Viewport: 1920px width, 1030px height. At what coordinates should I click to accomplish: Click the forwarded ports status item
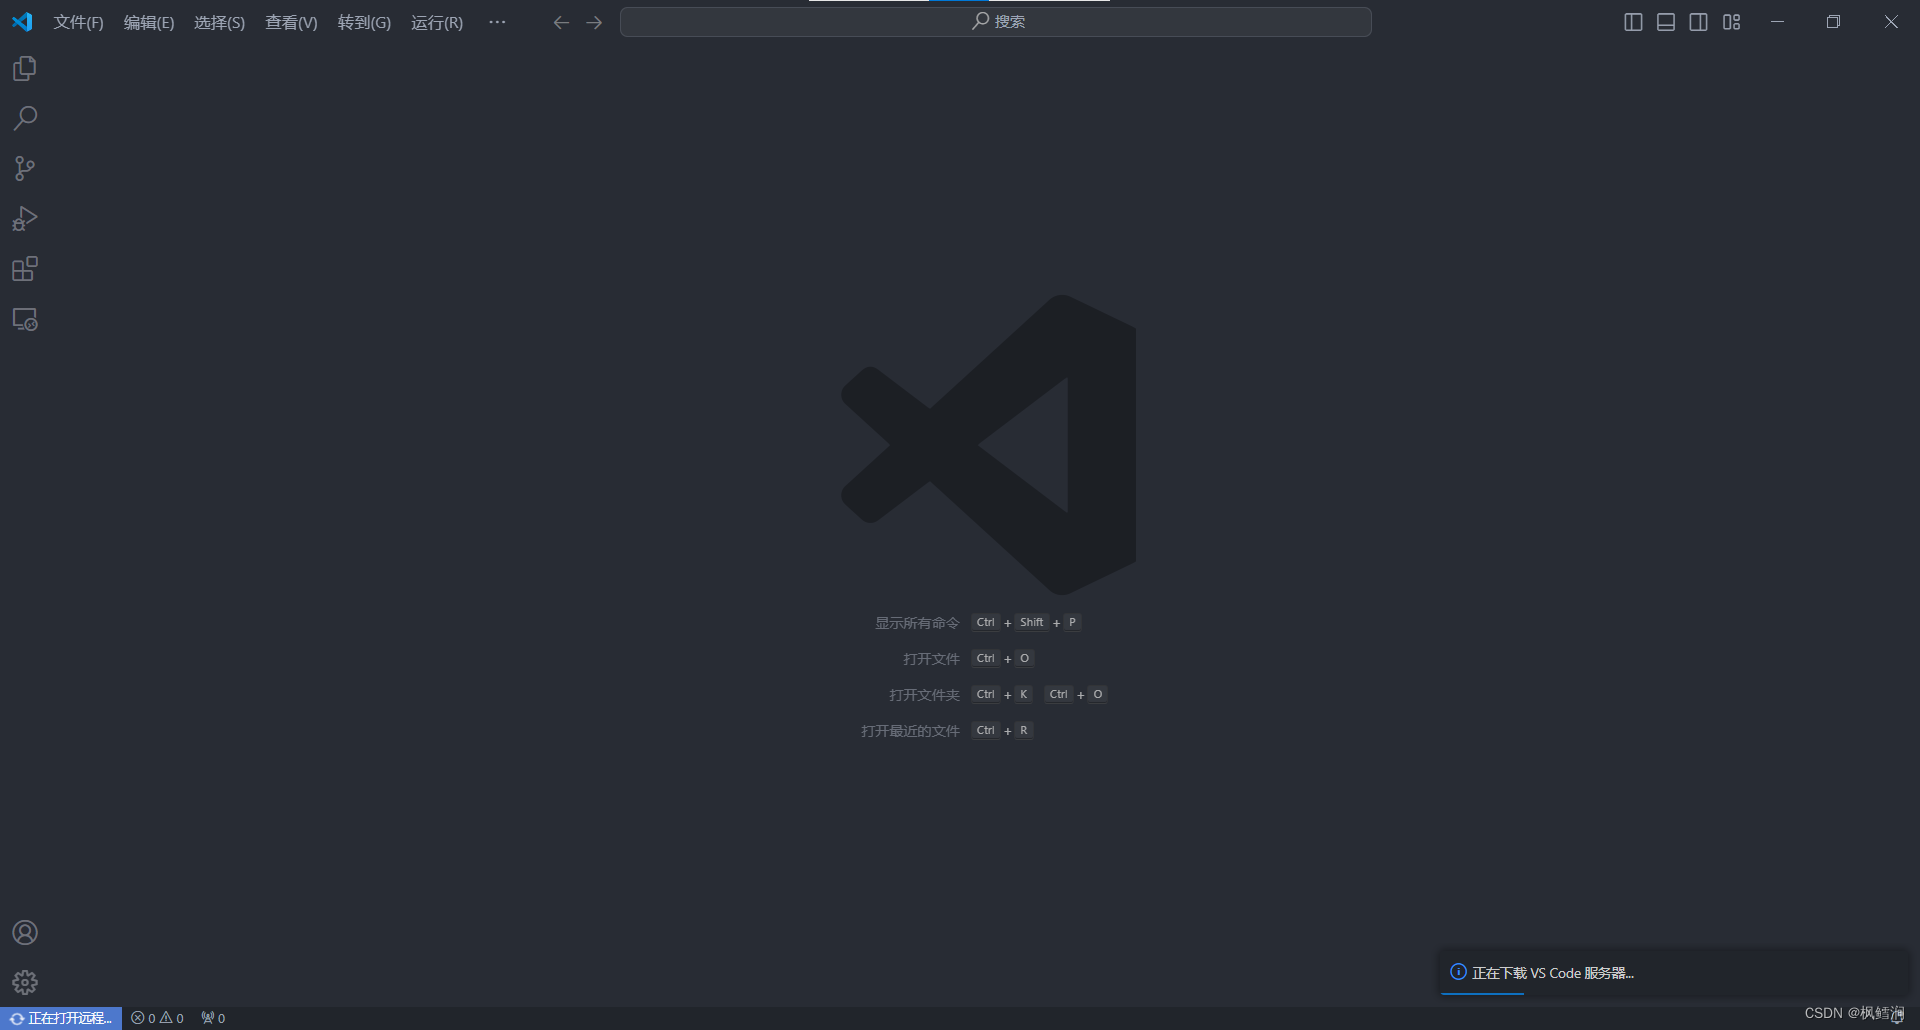[213, 1018]
